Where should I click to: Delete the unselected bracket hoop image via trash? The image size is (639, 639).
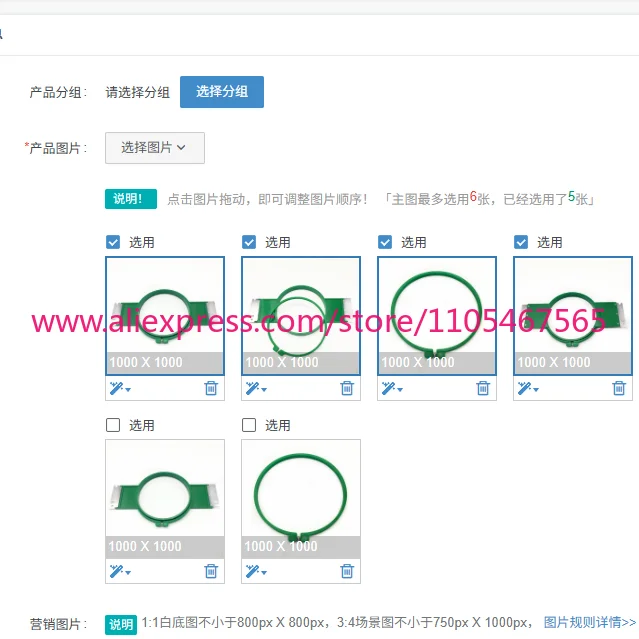pos(211,571)
